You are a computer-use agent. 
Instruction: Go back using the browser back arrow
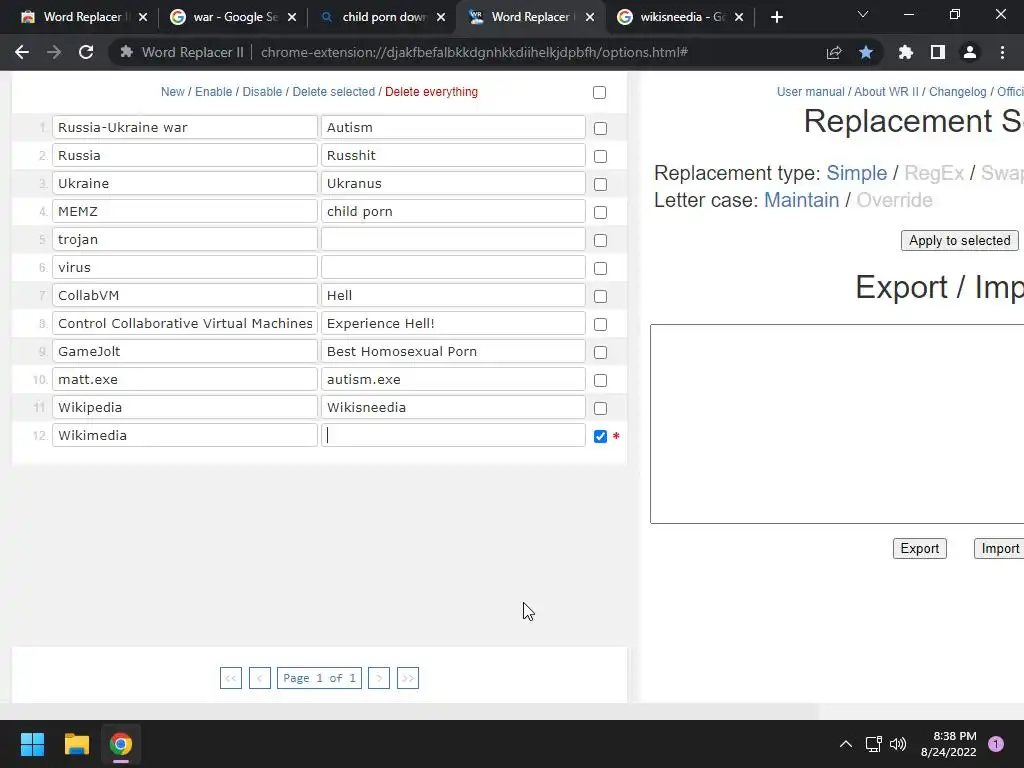coord(22,52)
